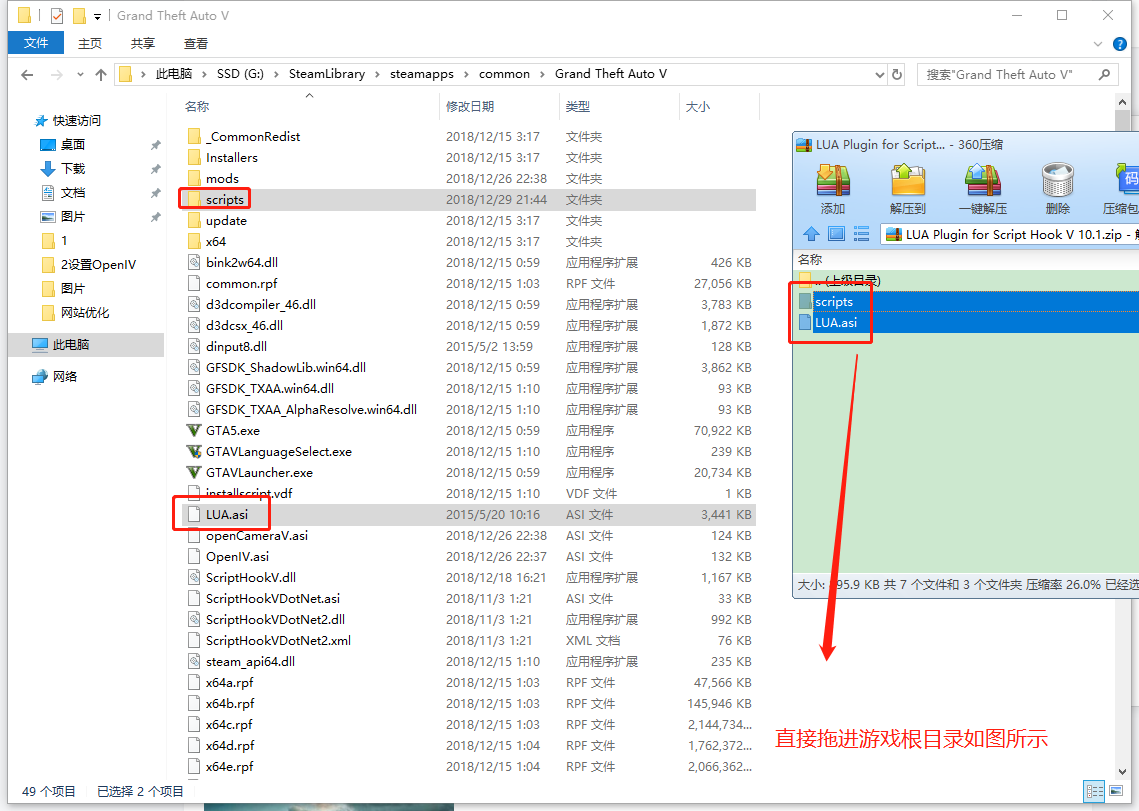This screenshot has height=811, width=1139.
Task: Expand the breadcrumb chevron after steamapps
Action: (466, 74)
